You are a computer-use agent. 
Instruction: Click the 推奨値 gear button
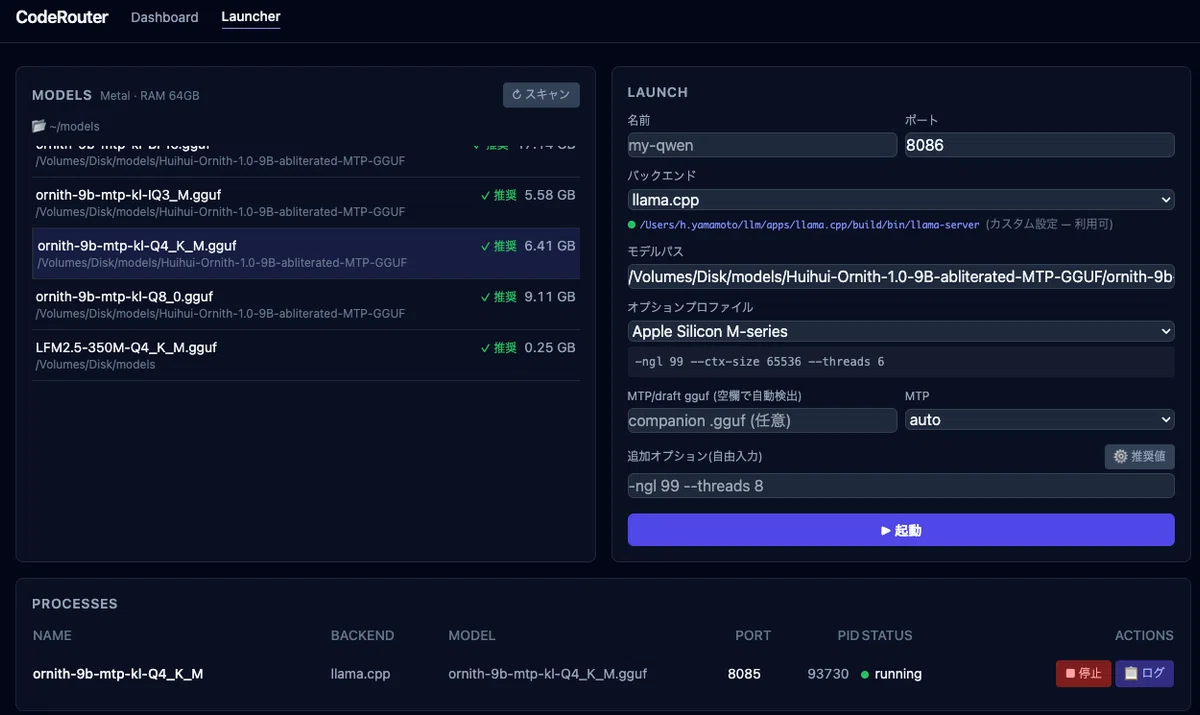tap(1140, 456)
